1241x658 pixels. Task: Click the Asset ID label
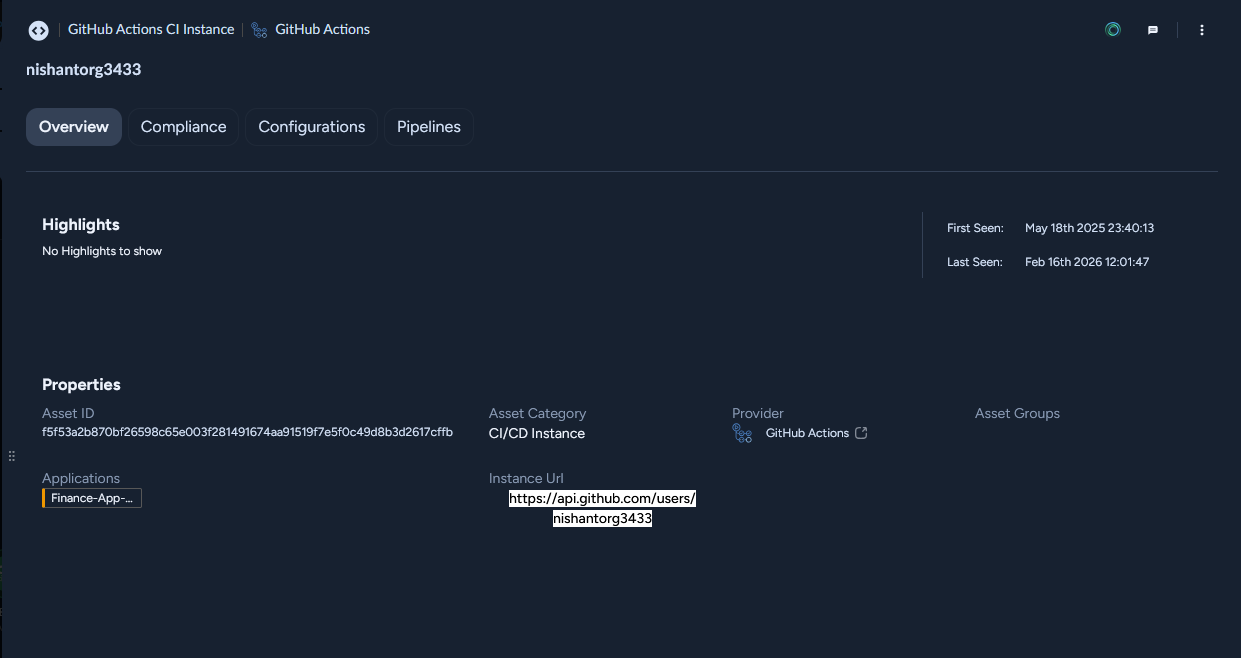(68, 413)
